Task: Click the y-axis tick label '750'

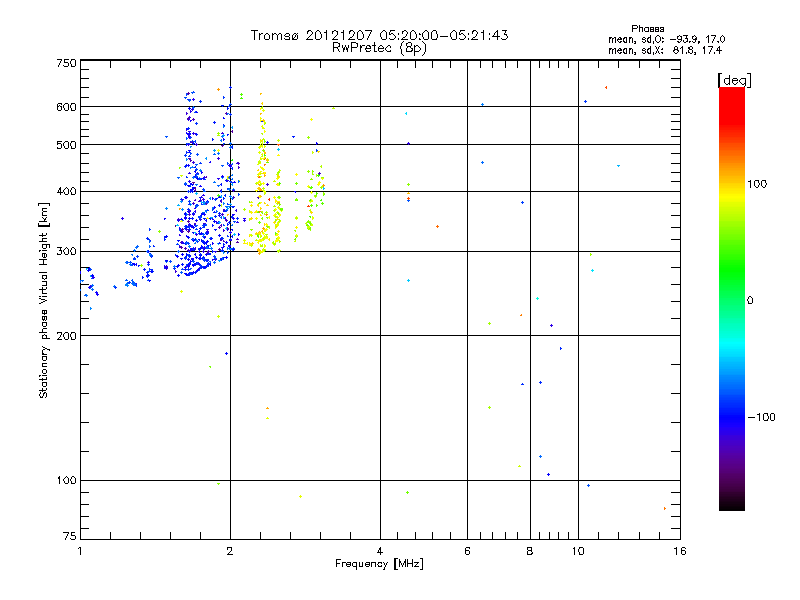Action: click(66, 63)
